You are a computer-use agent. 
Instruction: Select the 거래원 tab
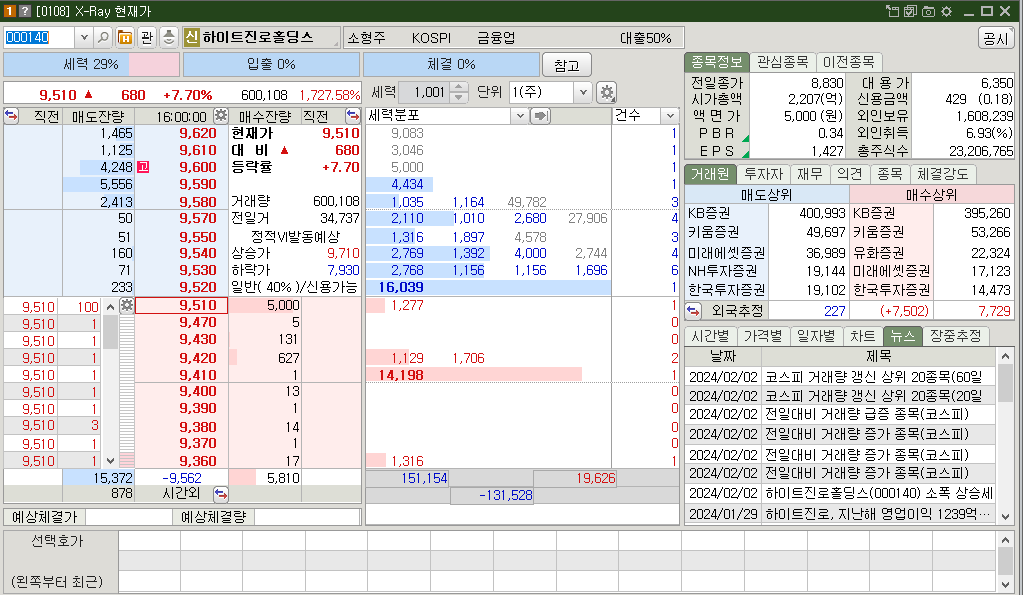click(710, 174)
